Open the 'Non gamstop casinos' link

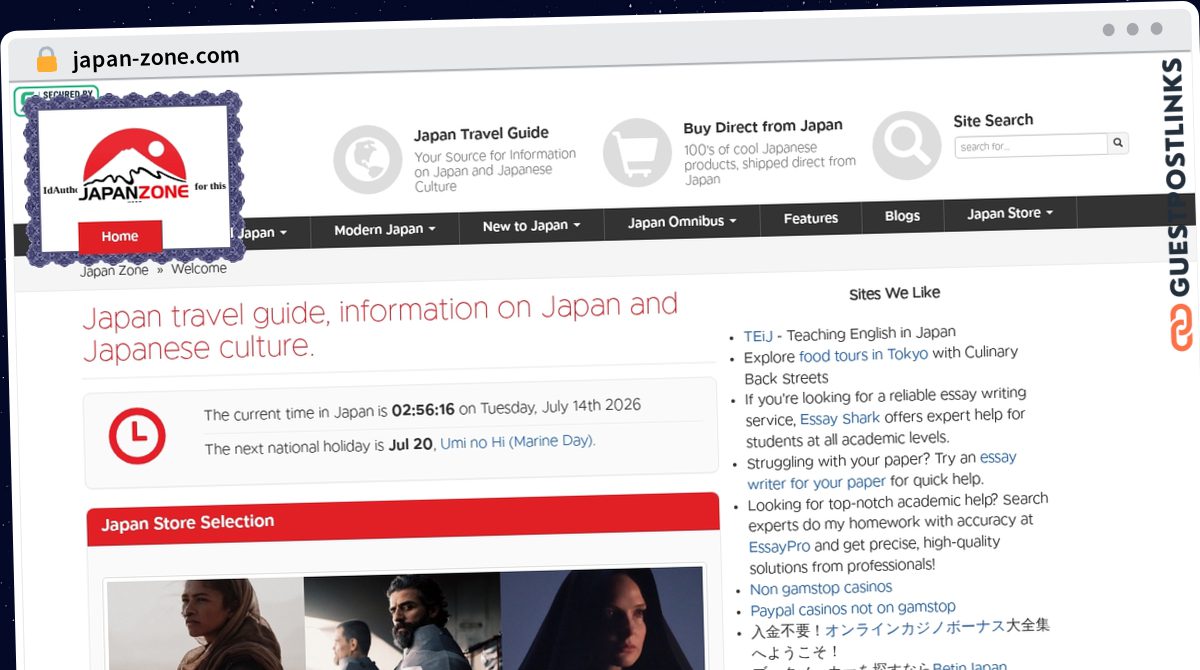[821, 588]
